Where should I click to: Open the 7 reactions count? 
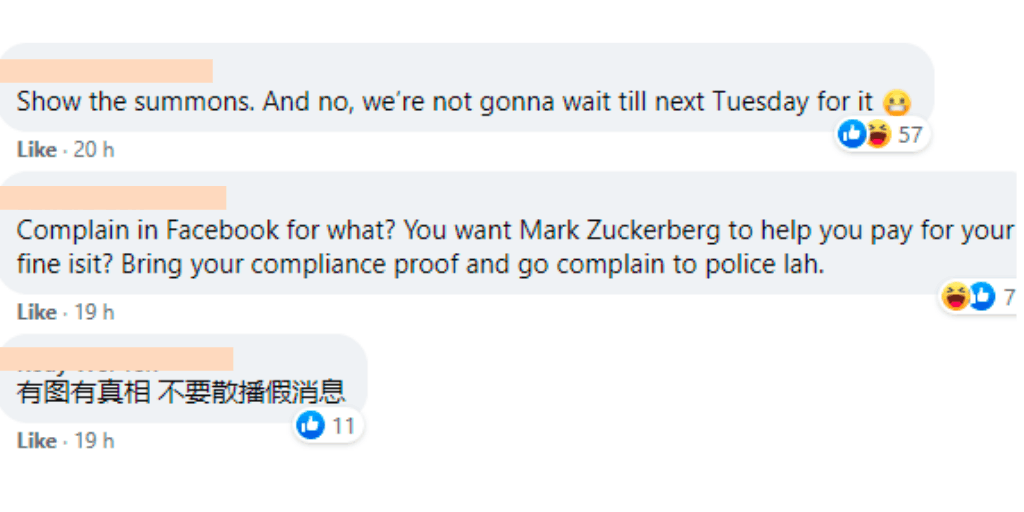(x=1009, y=297)
